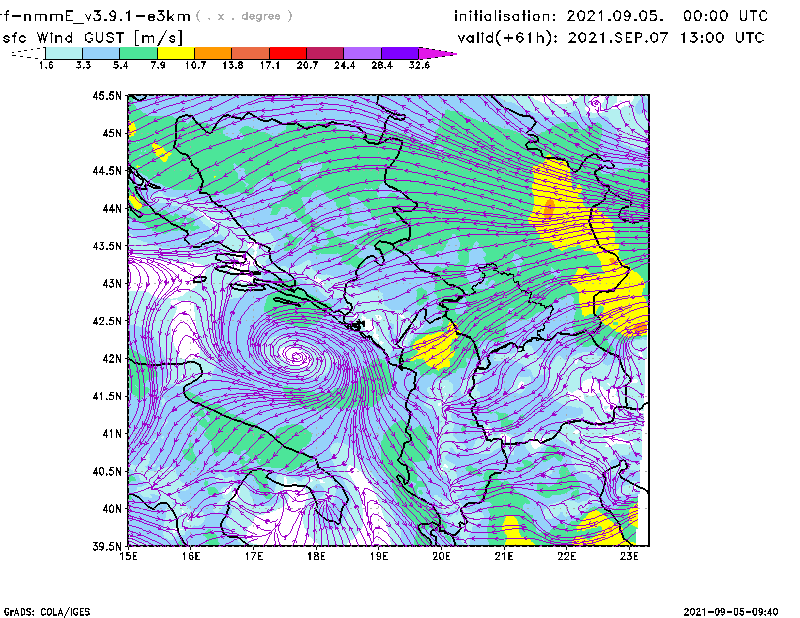Viewport: 800px width, 618px height.
Task: Click the "40.5N" latitude label
Action: coord(107,471)
